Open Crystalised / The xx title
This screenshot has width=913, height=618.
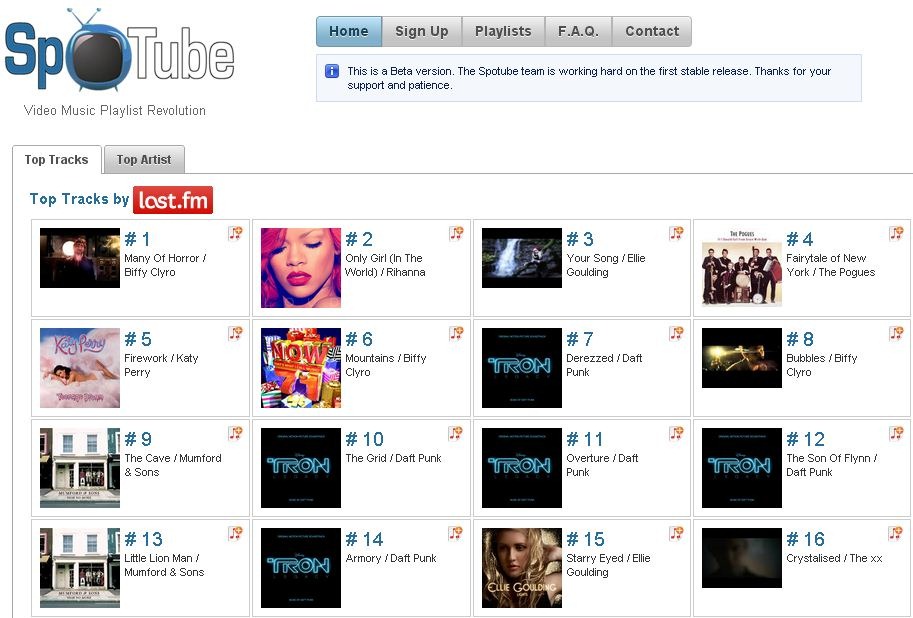pyautogui.click(x=834, y=559)
